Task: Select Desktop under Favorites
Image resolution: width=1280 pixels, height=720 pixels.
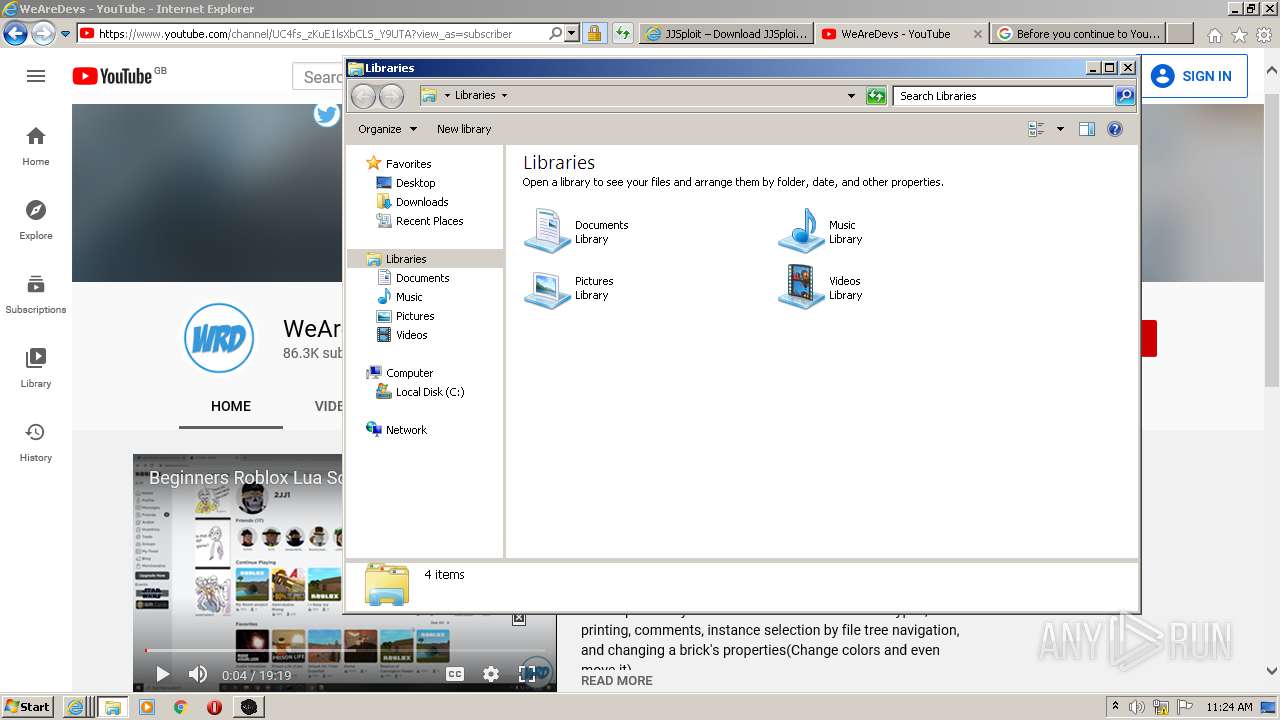Action: (406, 183)
